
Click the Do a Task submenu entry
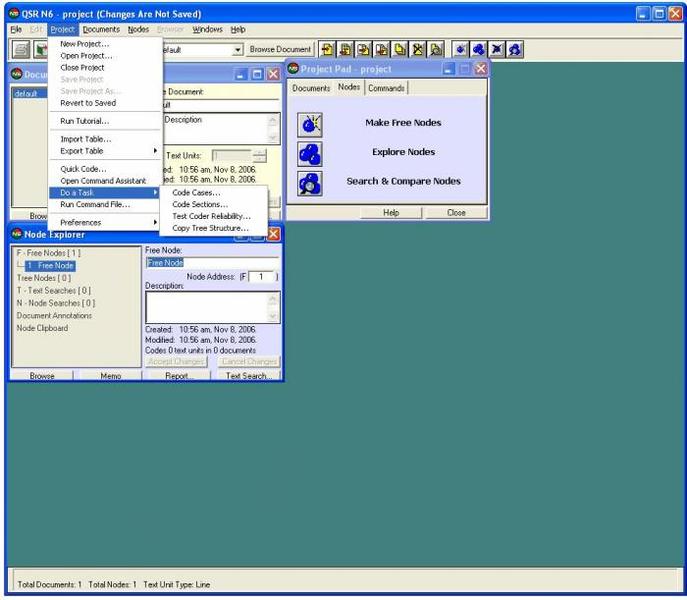point(105,193)
